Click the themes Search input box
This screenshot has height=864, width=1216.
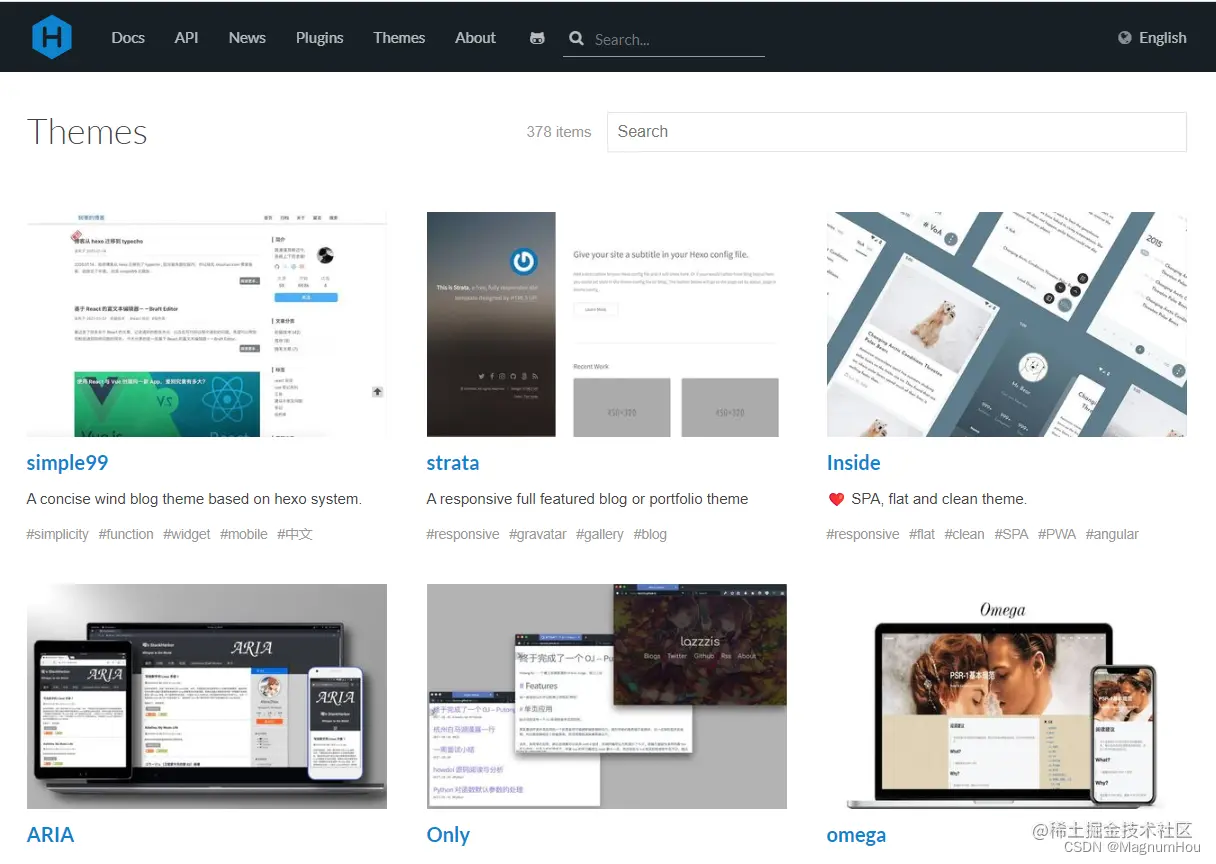pyautogui.click(x=896, y=132)
